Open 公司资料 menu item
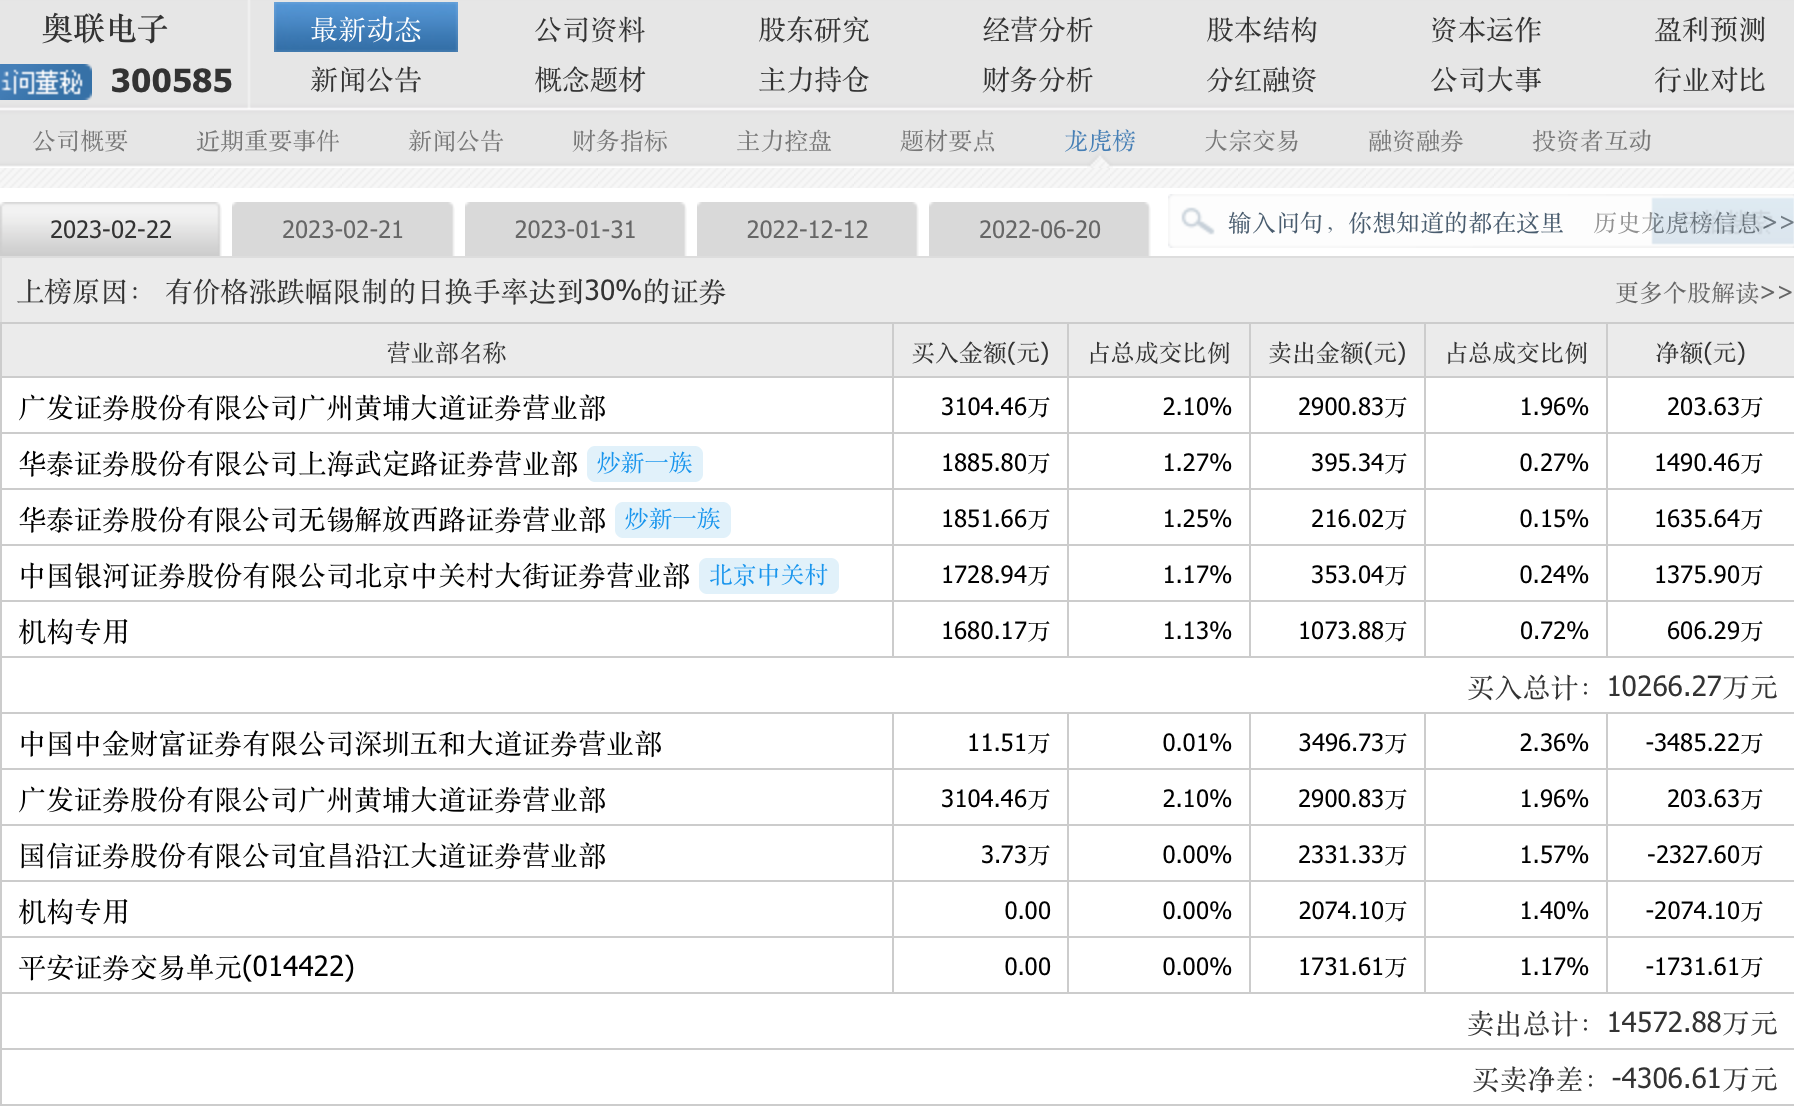The height and width of the screenshot is (1110, 1794). click(590, 30)
